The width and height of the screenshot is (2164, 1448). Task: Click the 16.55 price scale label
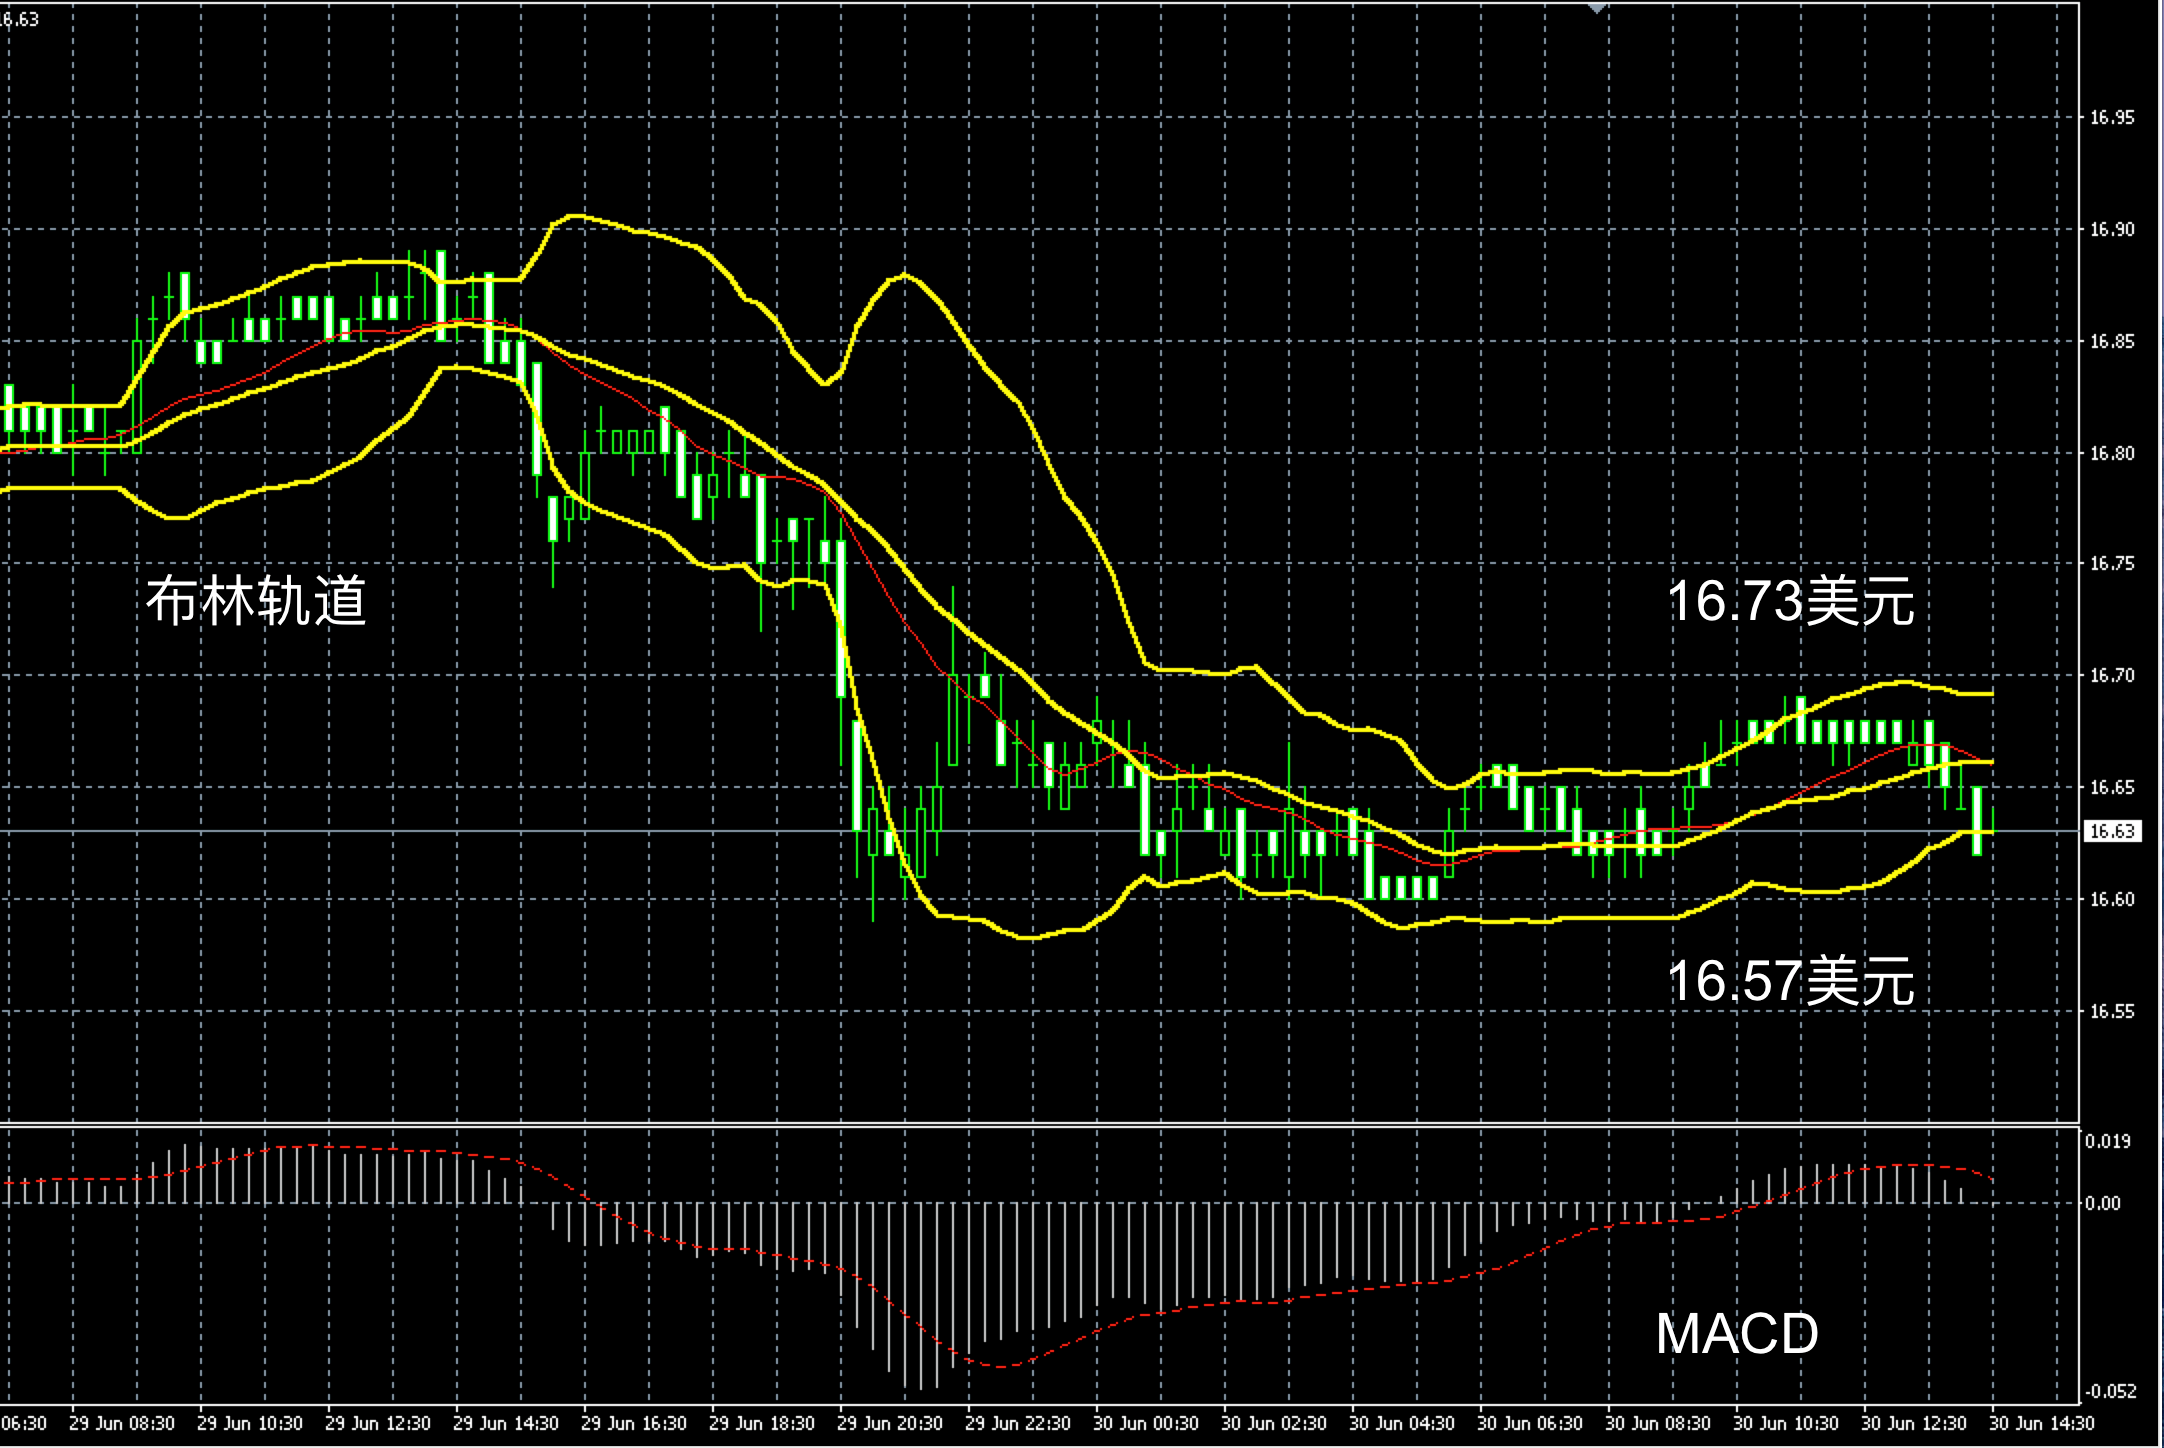[x=2112, y=1011]
